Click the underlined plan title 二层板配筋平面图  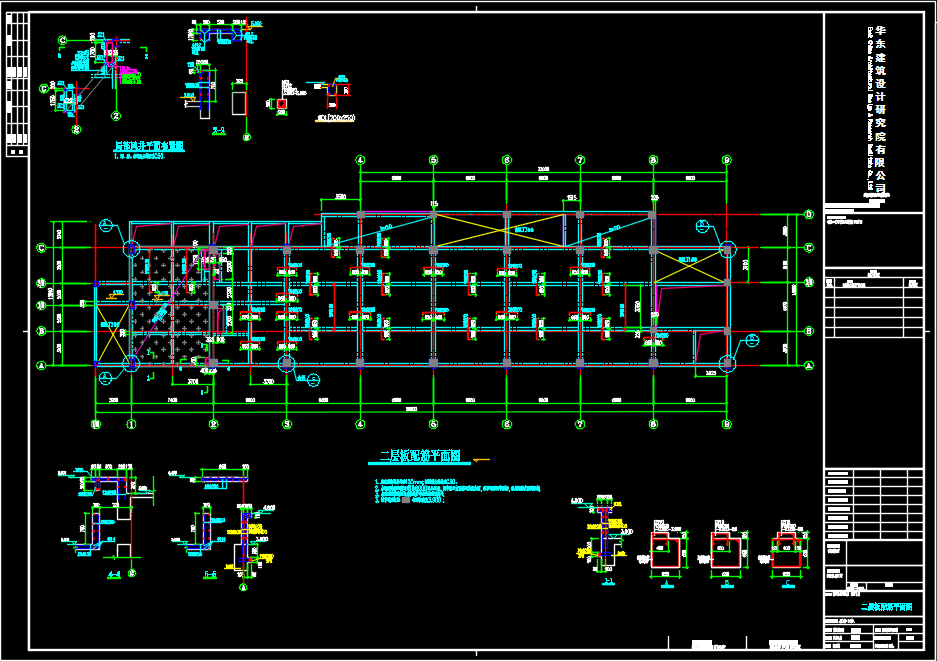(419, 457)
